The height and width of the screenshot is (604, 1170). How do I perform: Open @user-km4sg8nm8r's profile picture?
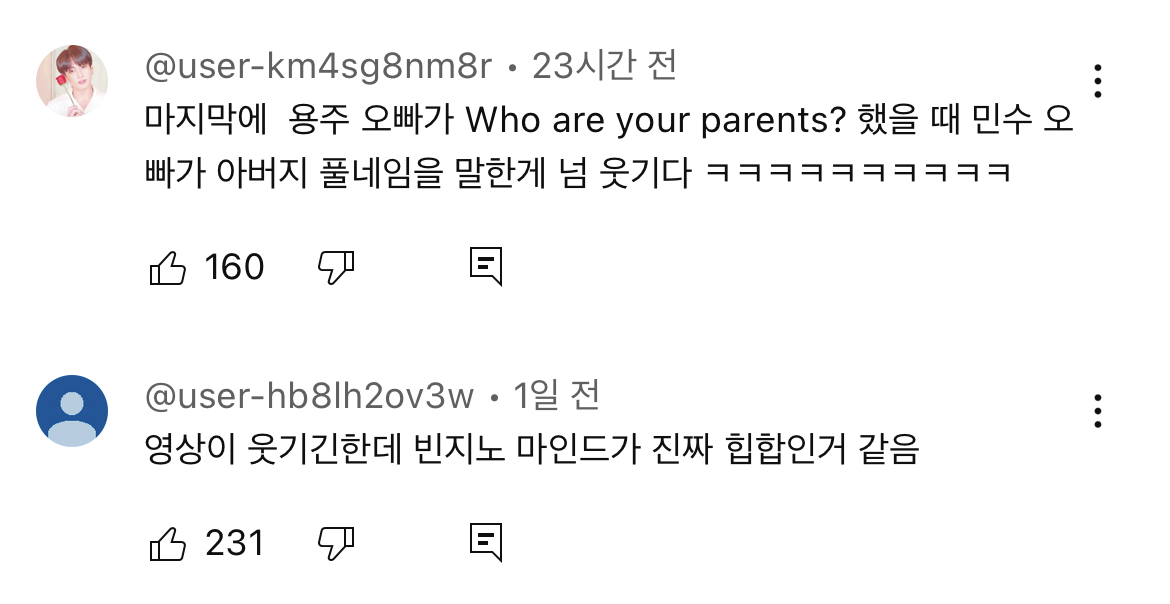(72, 81)
